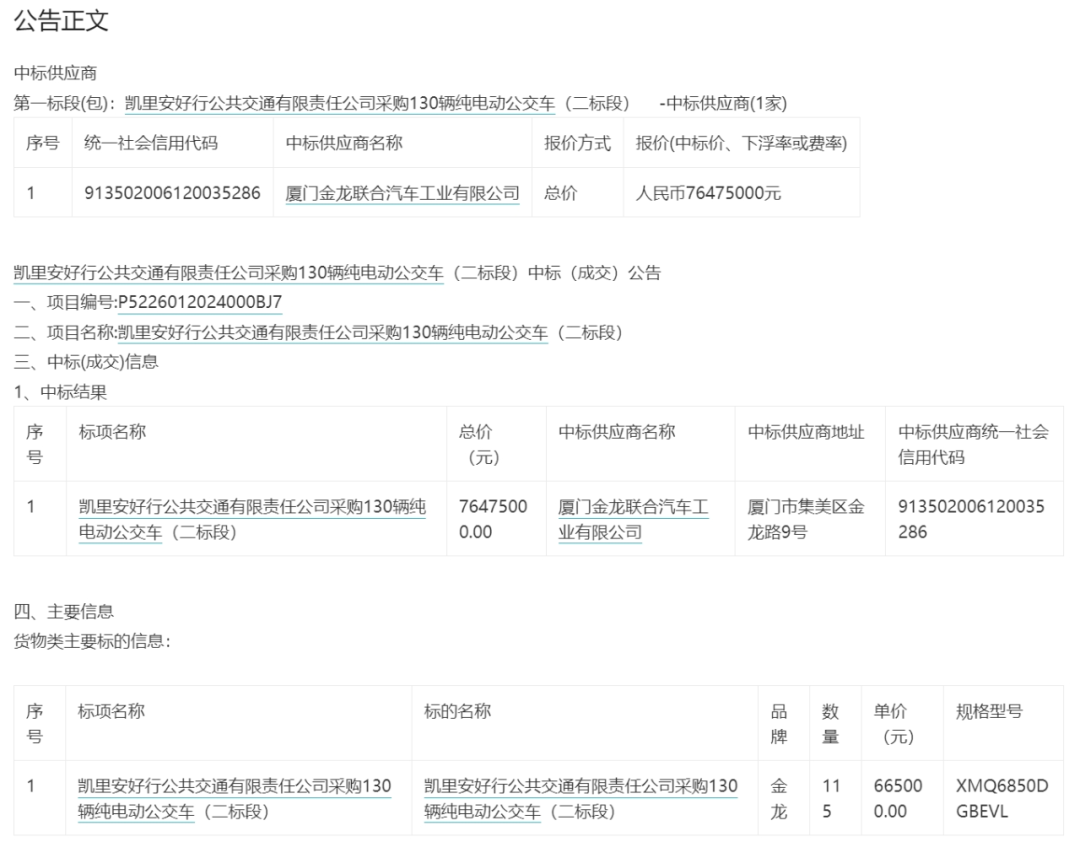This screenshot has width=1080, height=842.
Task: Click the quantity cell 115
Action: (831, 799)
